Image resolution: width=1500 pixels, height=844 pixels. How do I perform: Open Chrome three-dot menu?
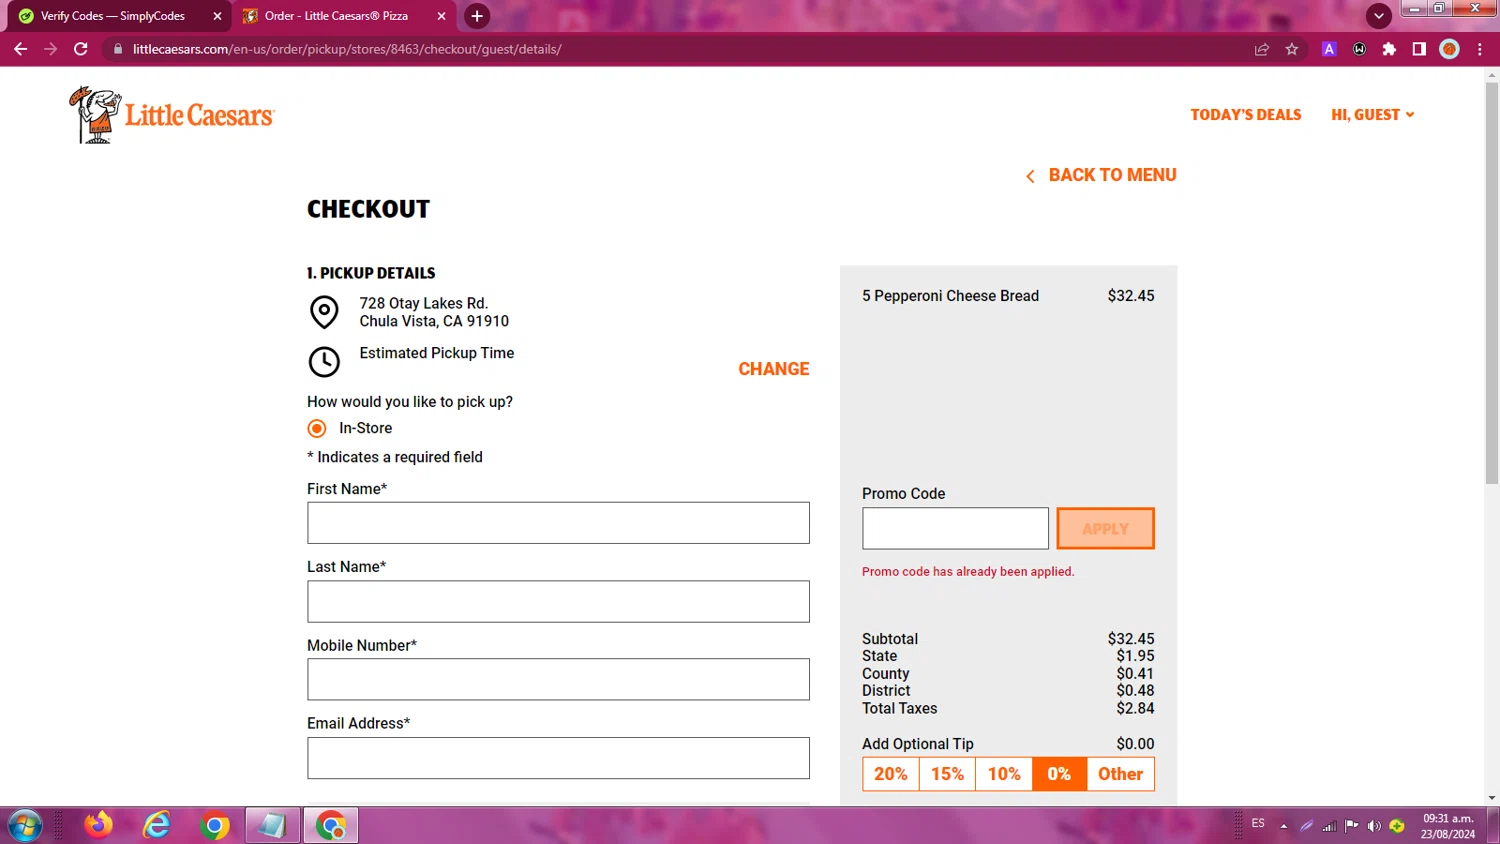(x=1480, y=49)
